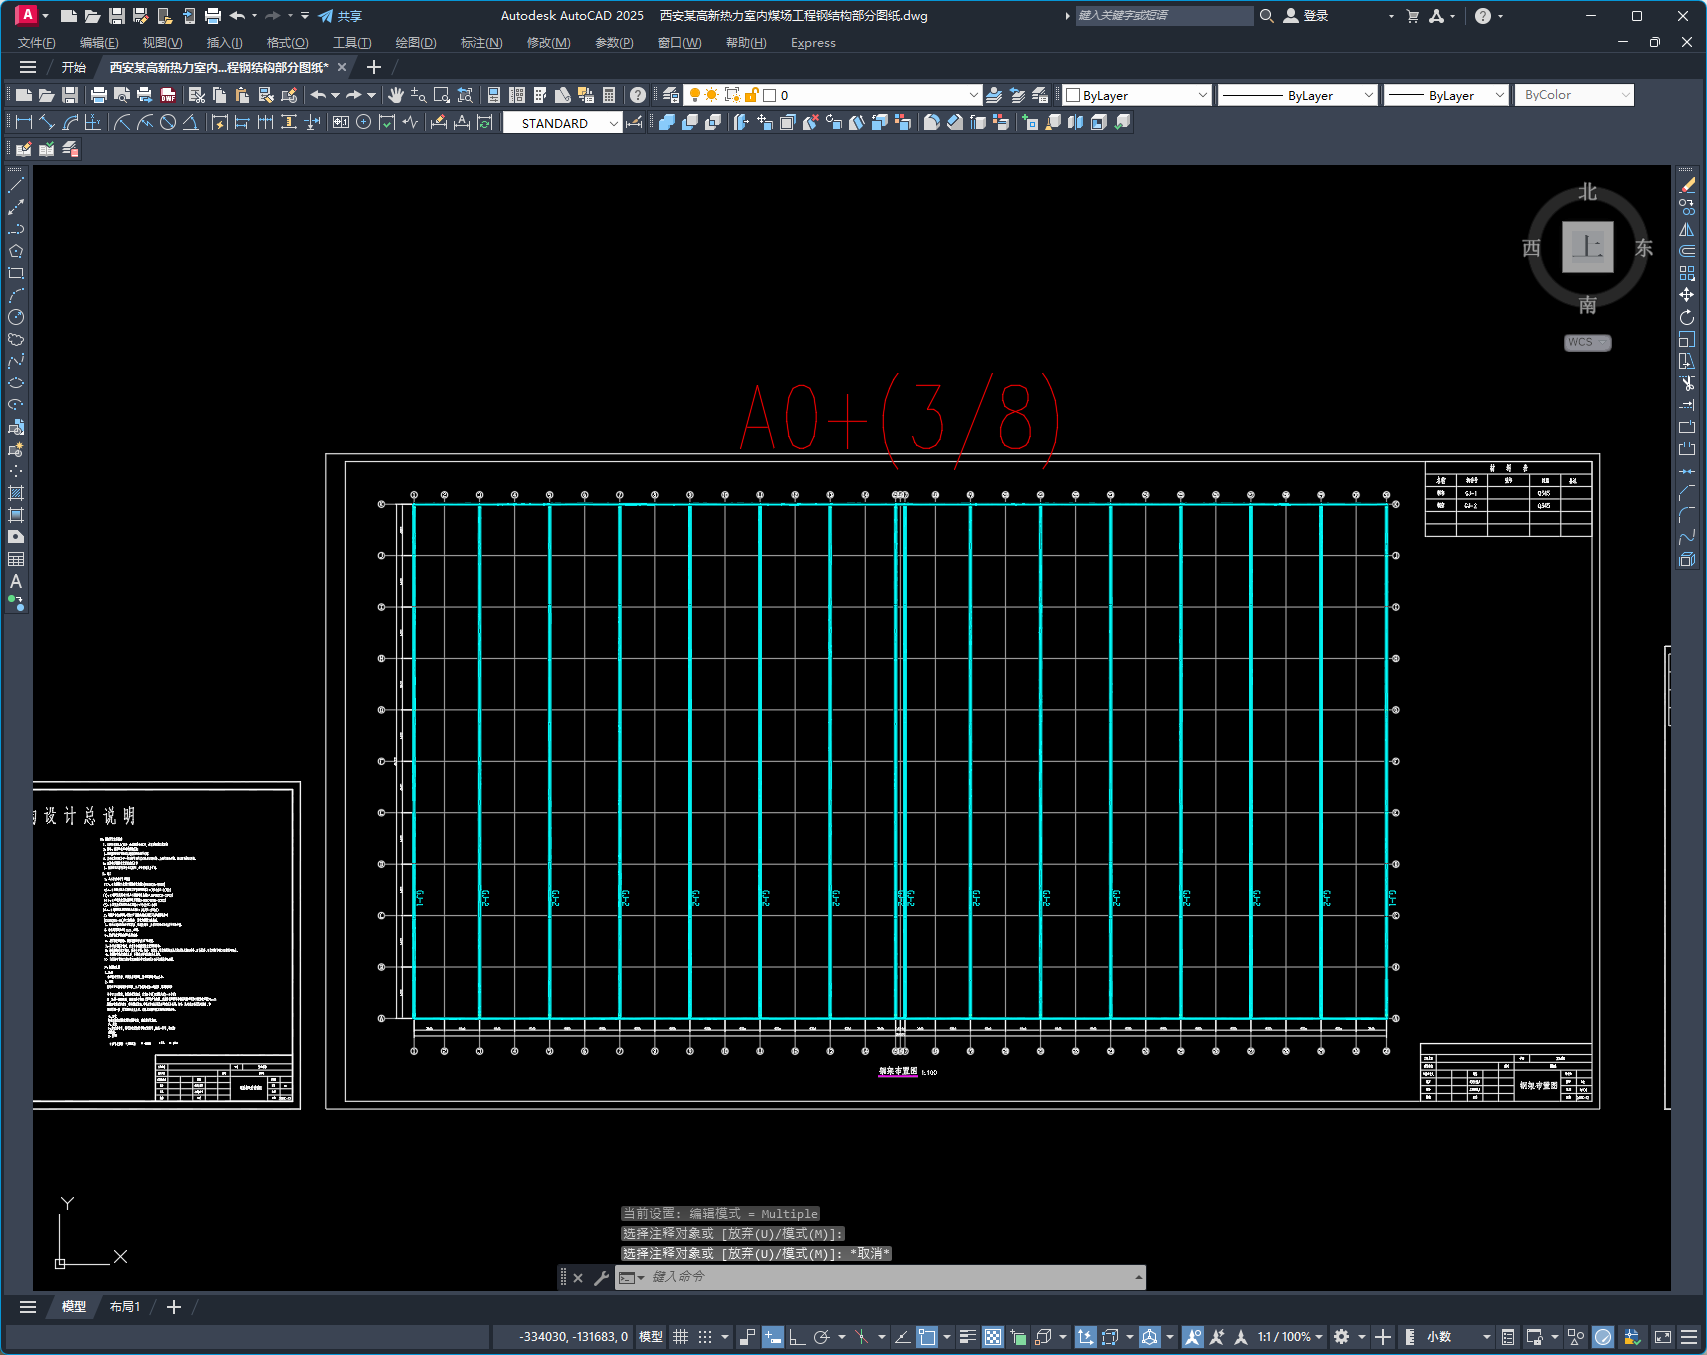Select the Move tool in the modify toolbar
Image resolution: width=1707 pixels, height=1355 pixels.
tap(1687, 295)
